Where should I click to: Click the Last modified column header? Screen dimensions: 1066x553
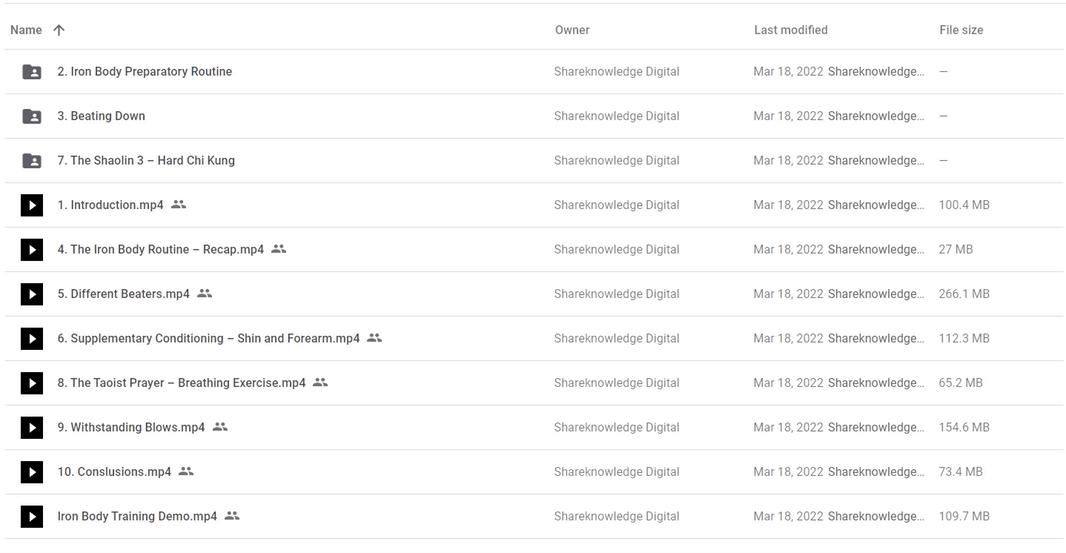point(791,30)
